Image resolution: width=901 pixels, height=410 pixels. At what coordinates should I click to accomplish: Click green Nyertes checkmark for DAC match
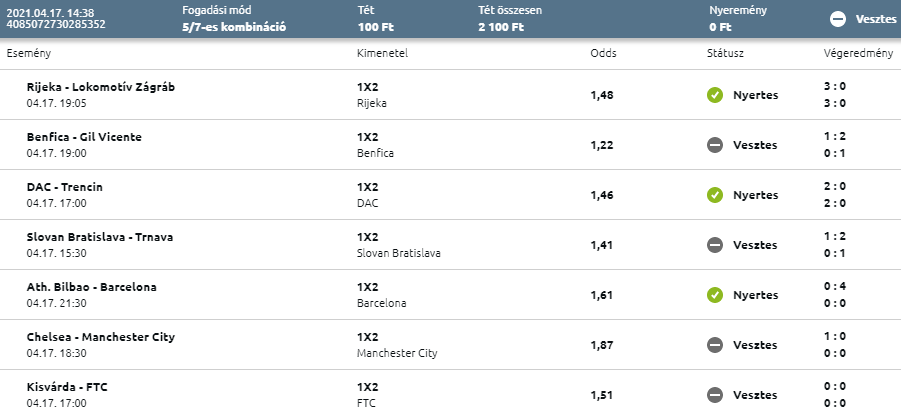[714, 195]
